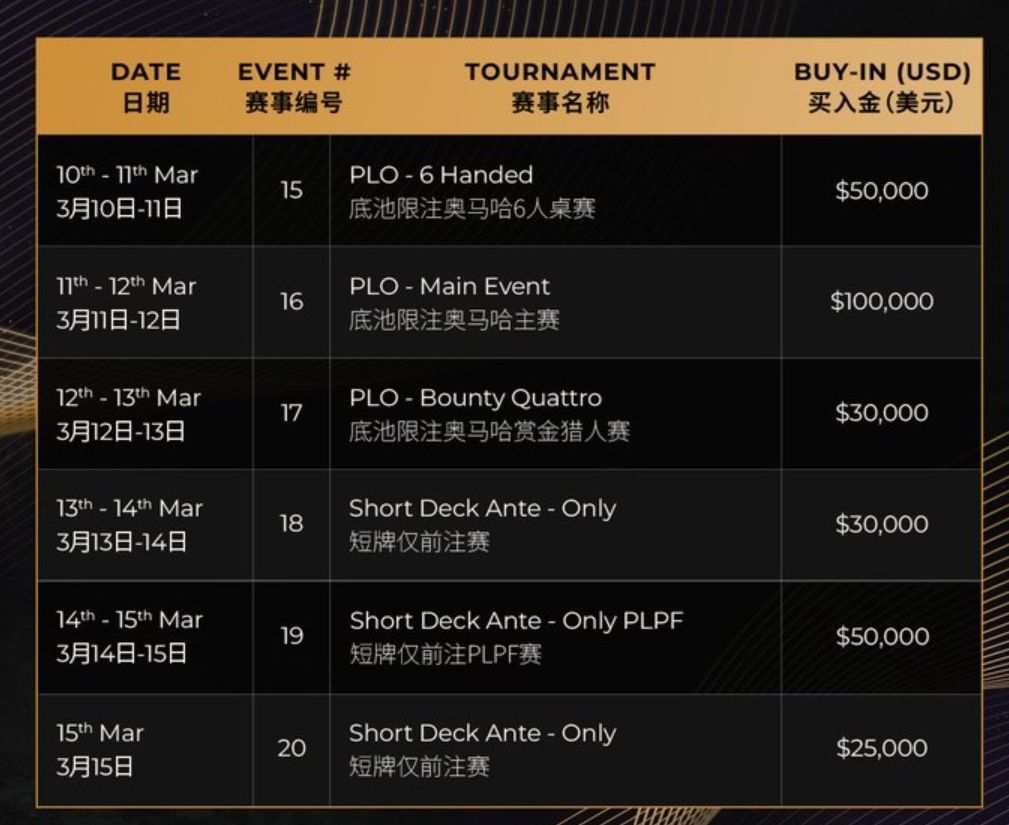The height and width of the screenshot is (825, 1009).
Task: Select the 10th - 11th Mar date cell
Action: [x=127, y=190]
